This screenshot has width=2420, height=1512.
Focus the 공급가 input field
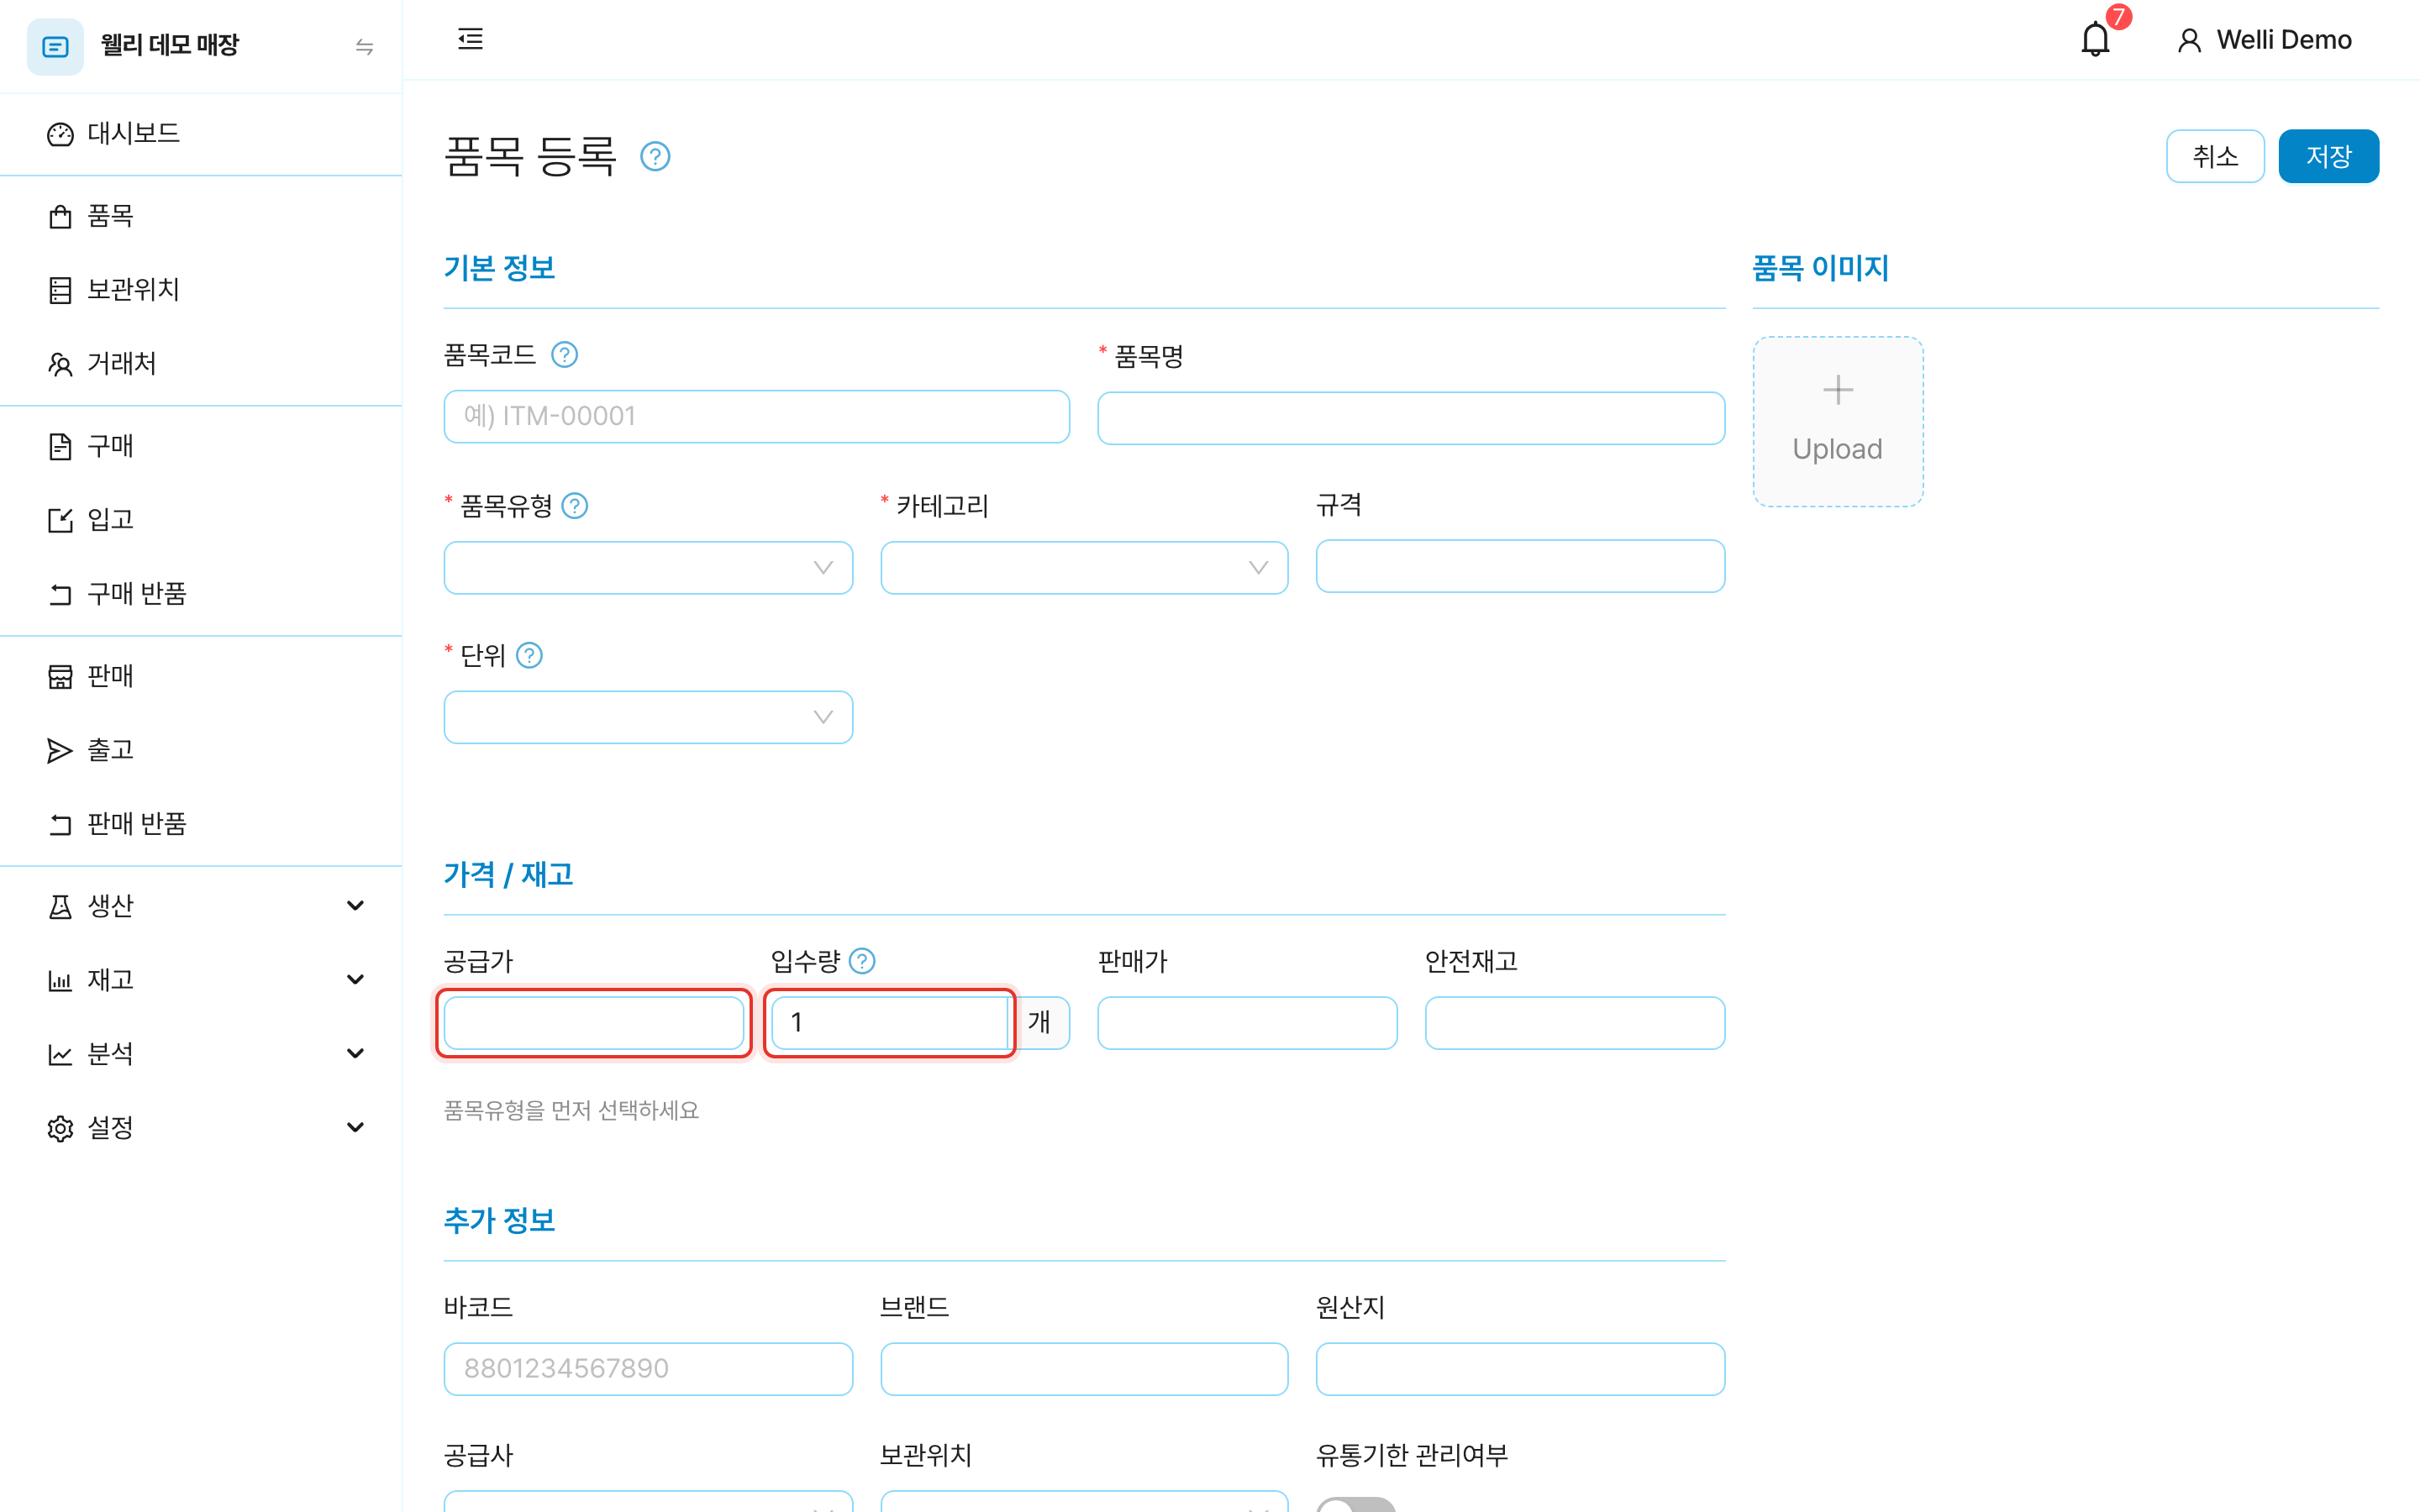[x=593, y=1022]
